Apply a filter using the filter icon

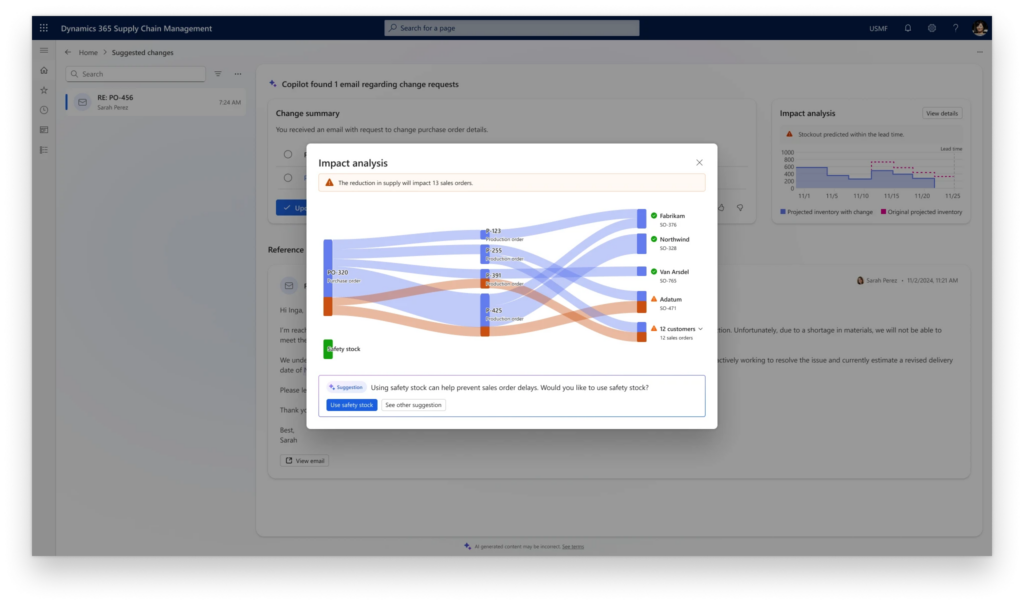(x=218, y=73)
